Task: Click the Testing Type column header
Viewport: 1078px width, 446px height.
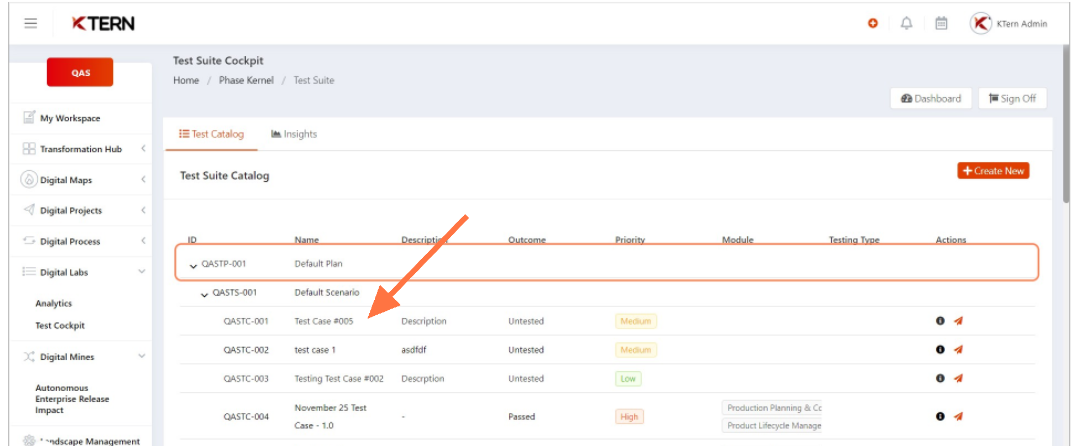Action: [x=854, y=240]
